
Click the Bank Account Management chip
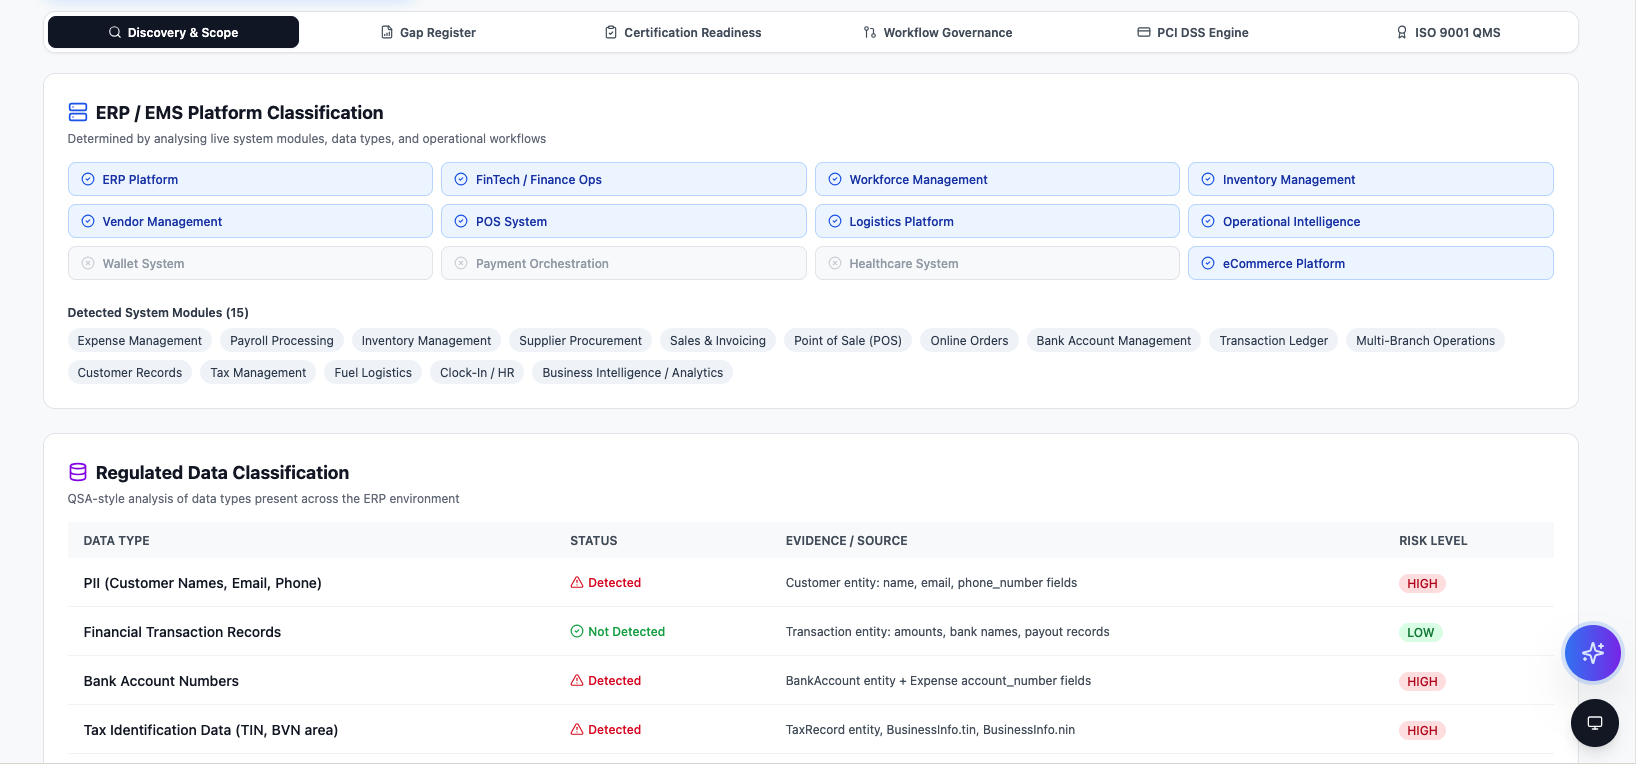1114,341
